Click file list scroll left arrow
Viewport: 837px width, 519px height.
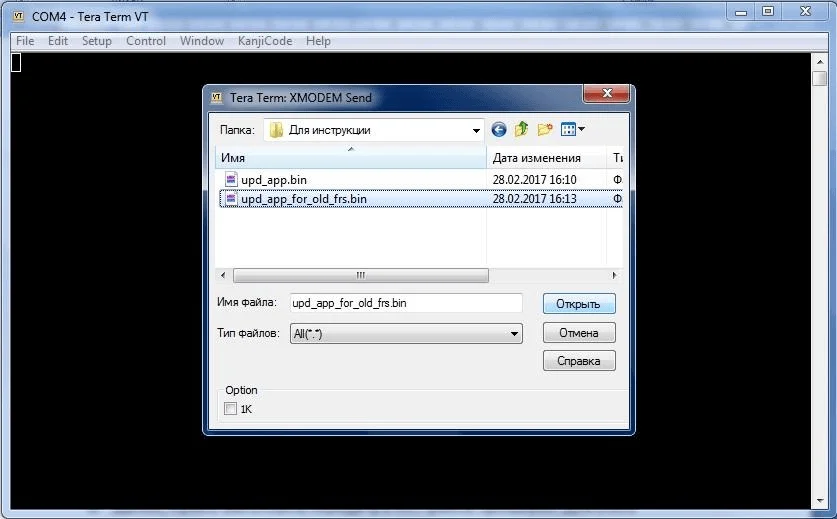(223, 276)
